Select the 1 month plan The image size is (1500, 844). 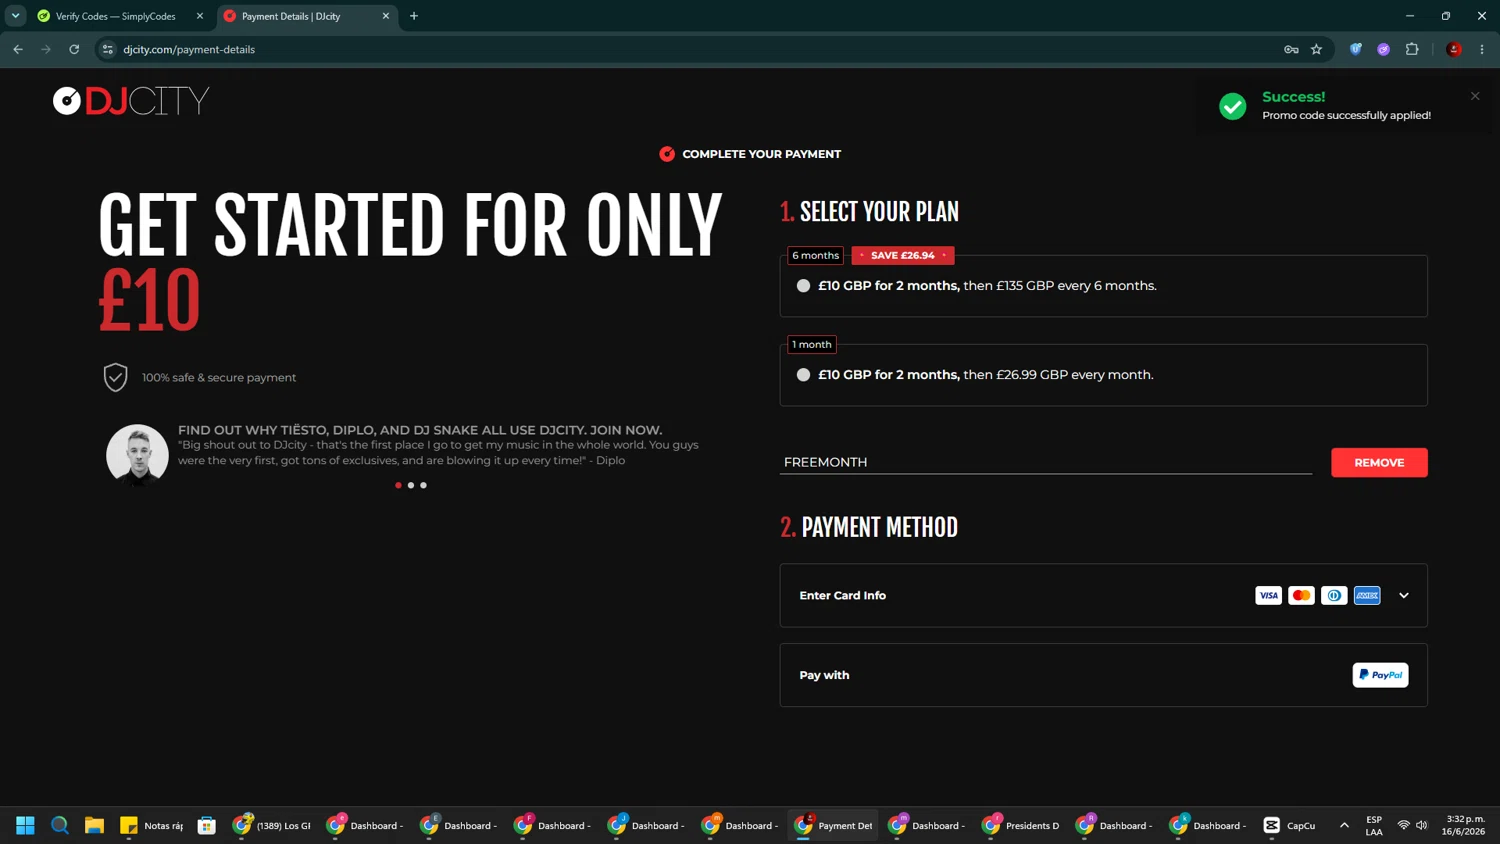click(803, 375)
